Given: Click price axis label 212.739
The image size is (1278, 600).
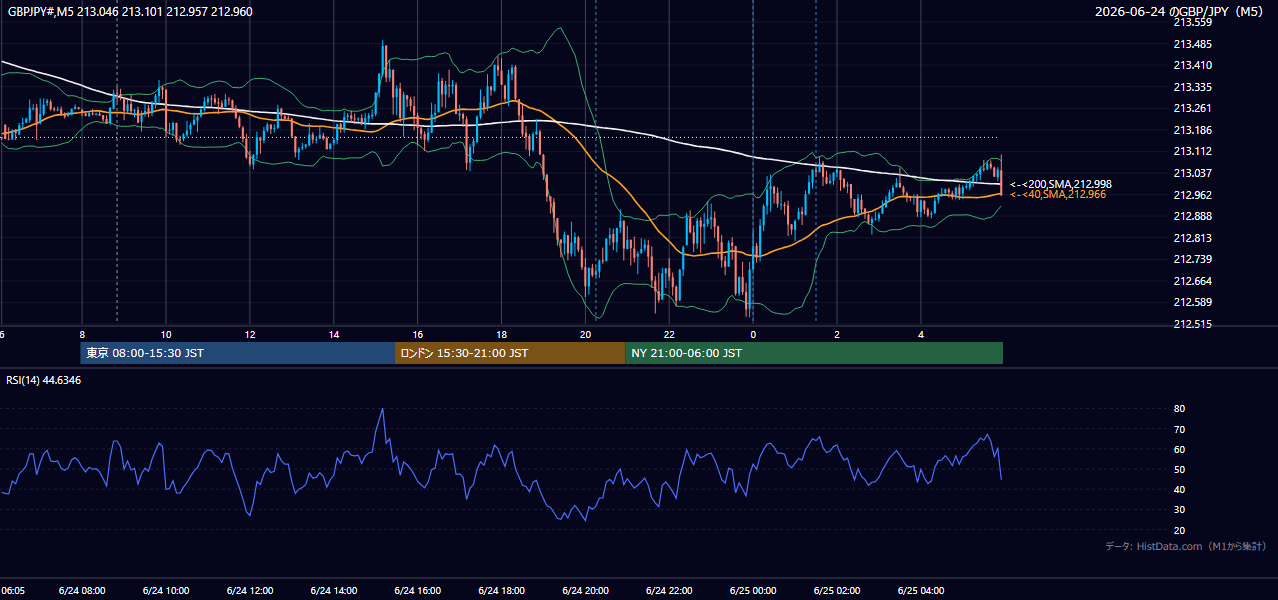Looking at the screenshot, I should coord(1192,259).
